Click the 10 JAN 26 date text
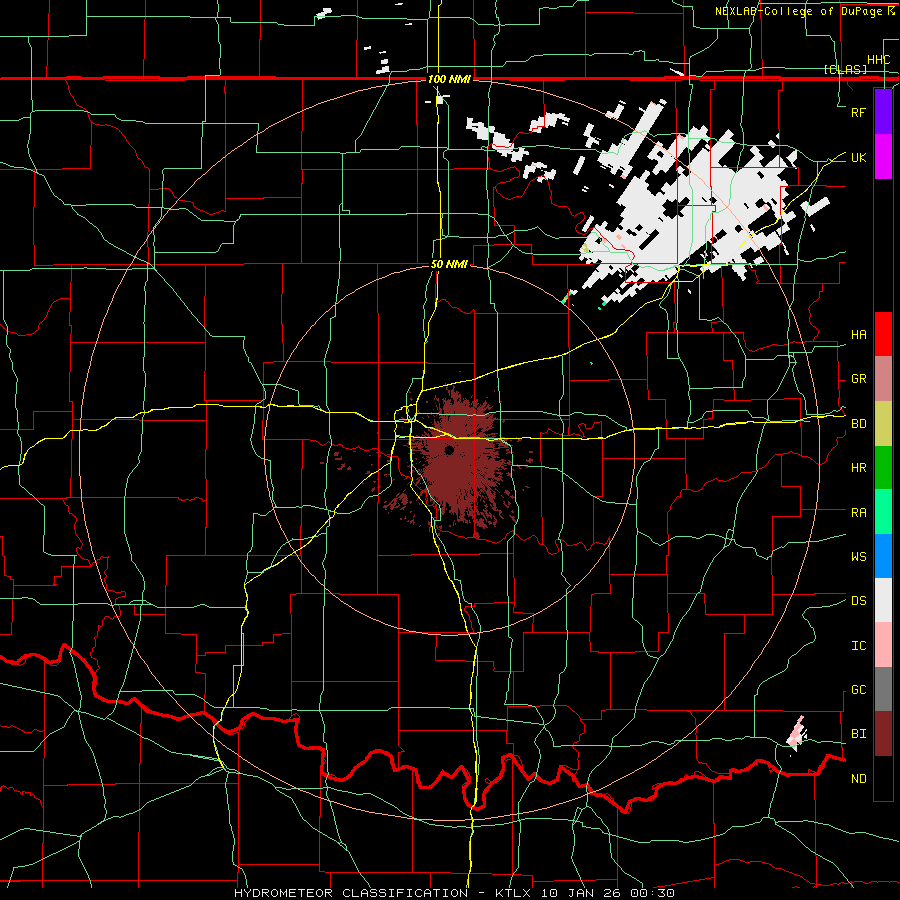This screenshot has width=900, height=900. pyautogui.click(x=581, y=893)
